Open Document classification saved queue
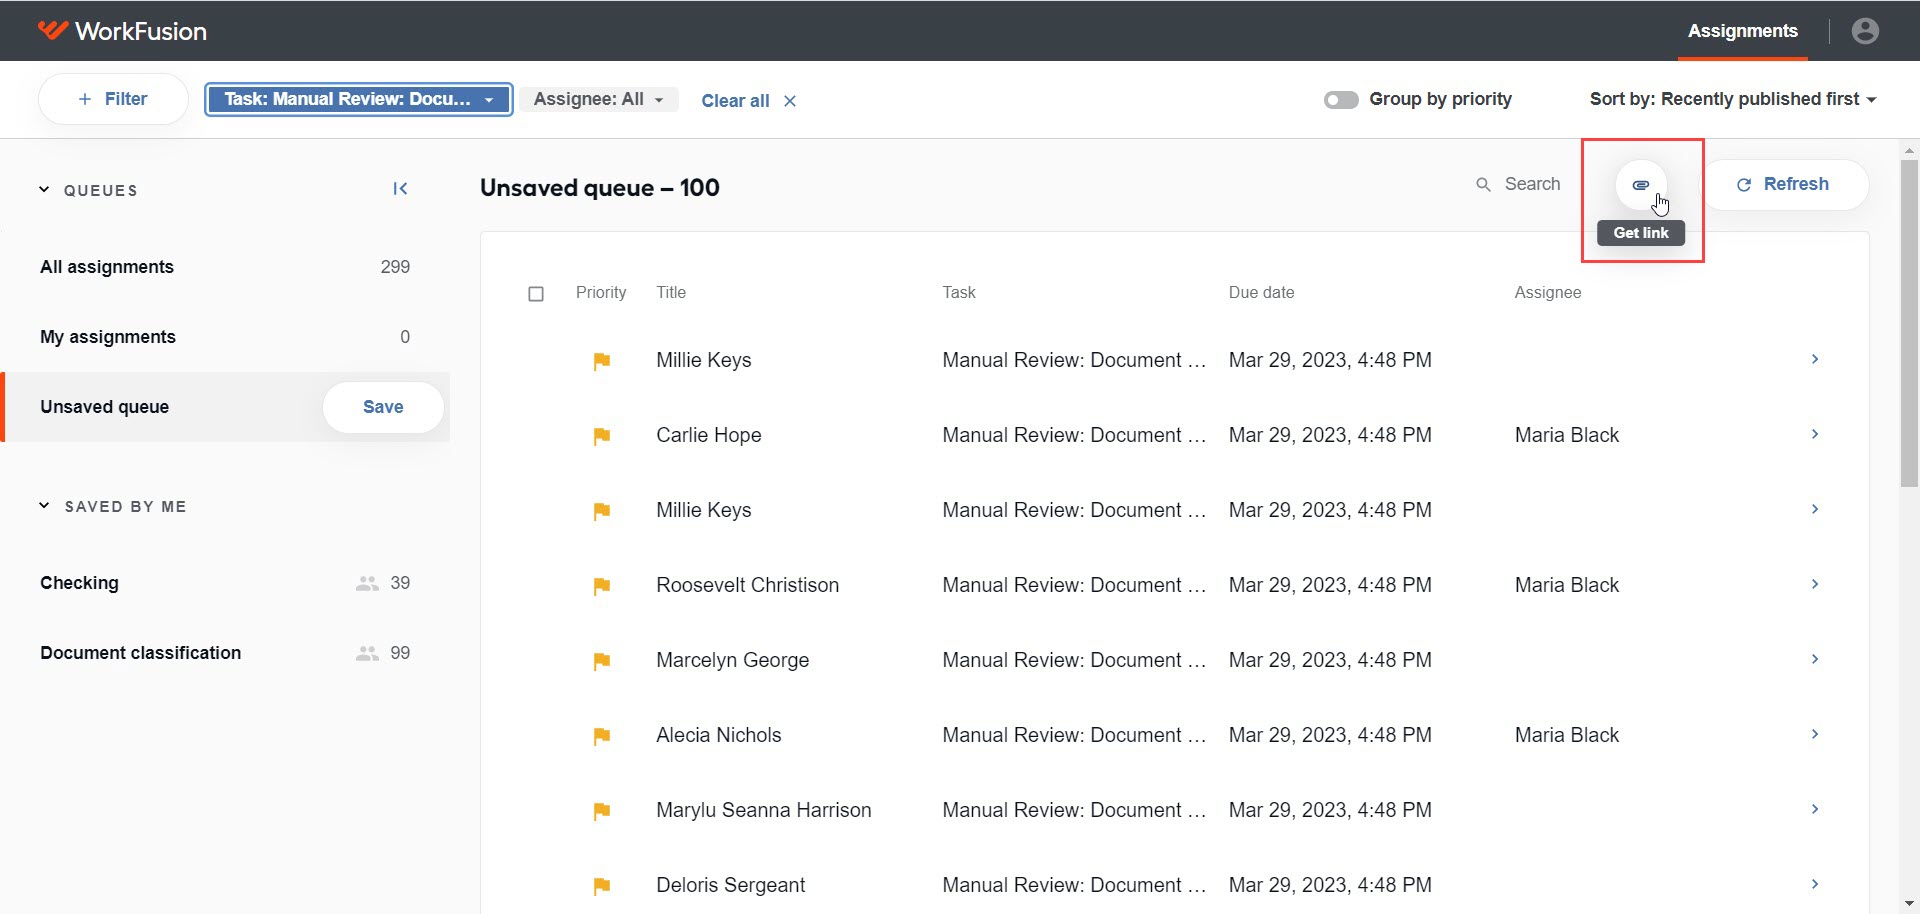Screen dimensions: 1920x914 [x=225, y=653]
